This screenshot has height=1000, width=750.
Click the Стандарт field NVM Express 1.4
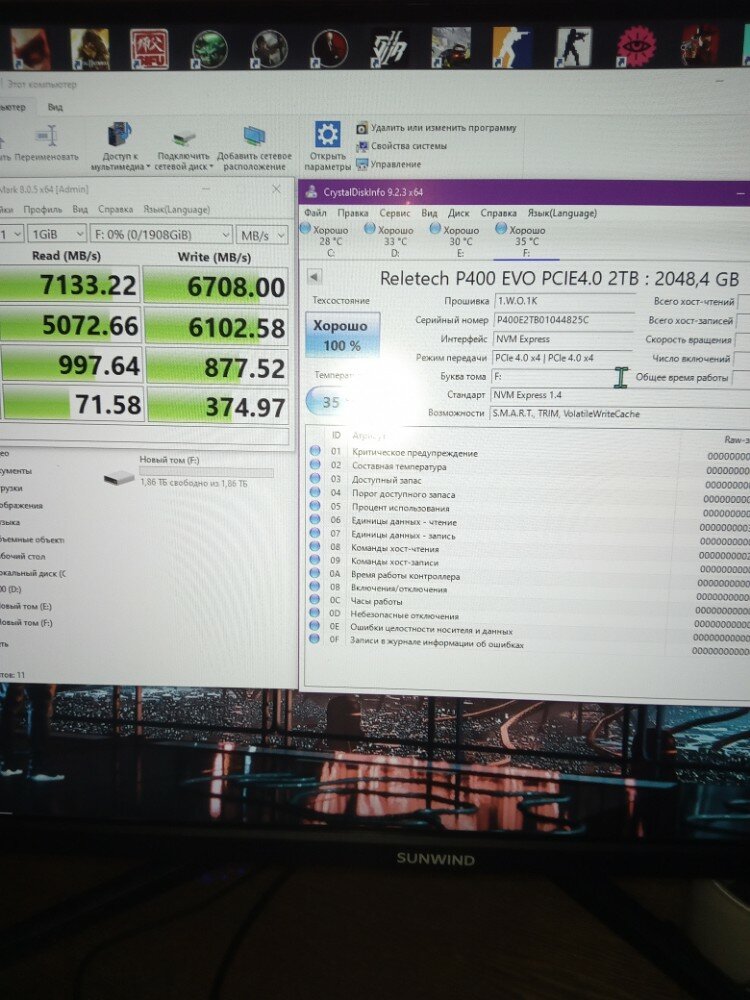(x=620, y=395)
